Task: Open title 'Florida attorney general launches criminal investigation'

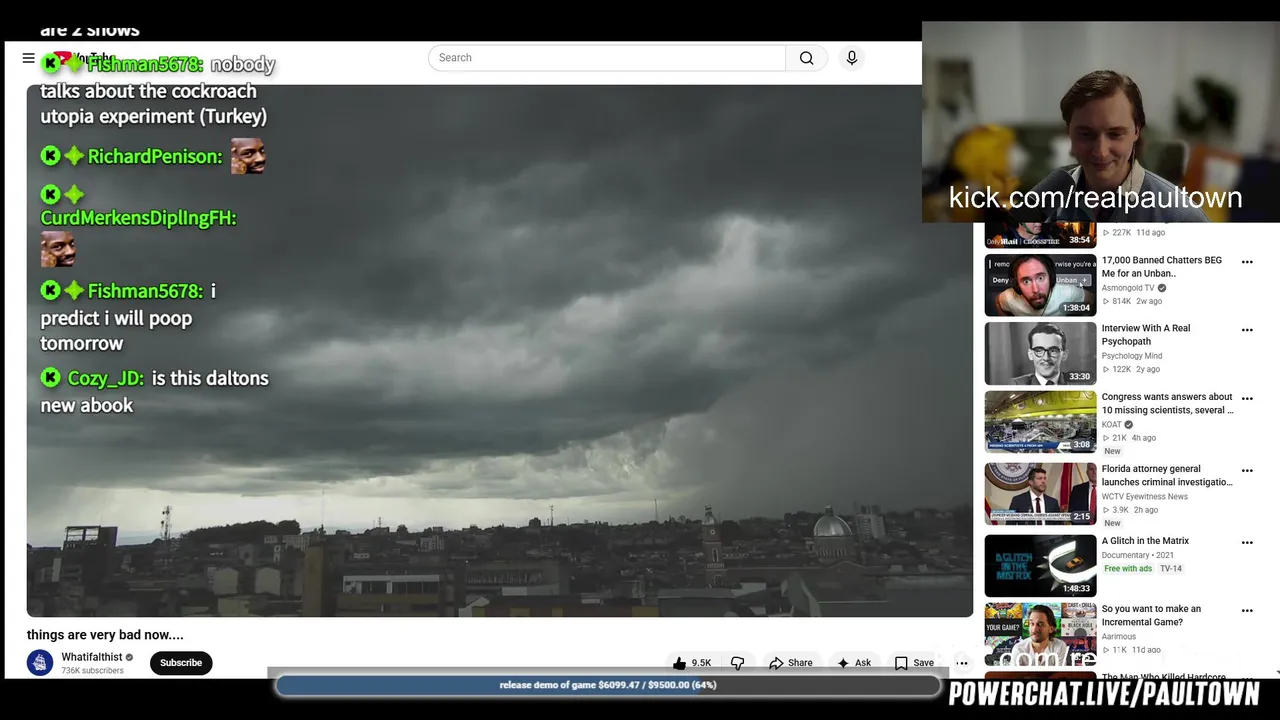Action: tap(1168, 475)
